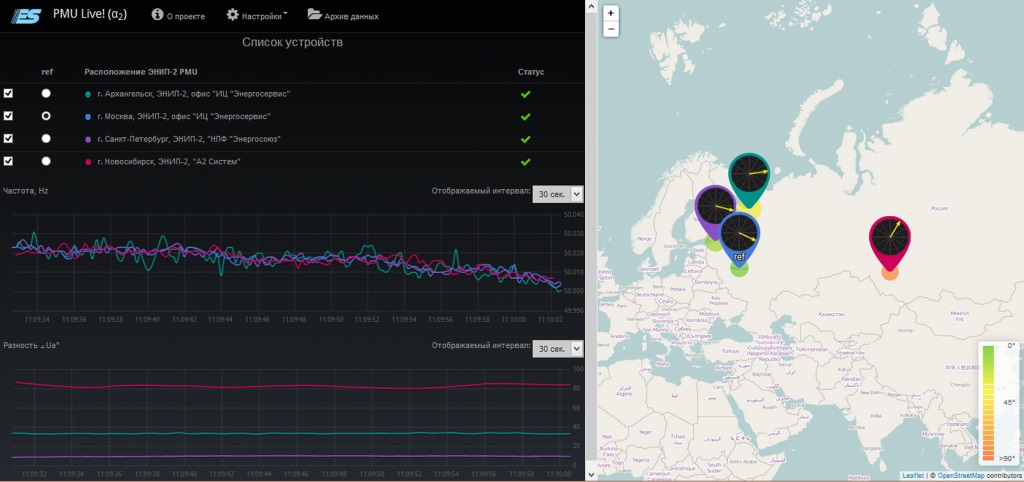Toggle the Санкт-Петербург device checkbox
The height and width of the screenshot is (482, 1024).
point(9,138)
